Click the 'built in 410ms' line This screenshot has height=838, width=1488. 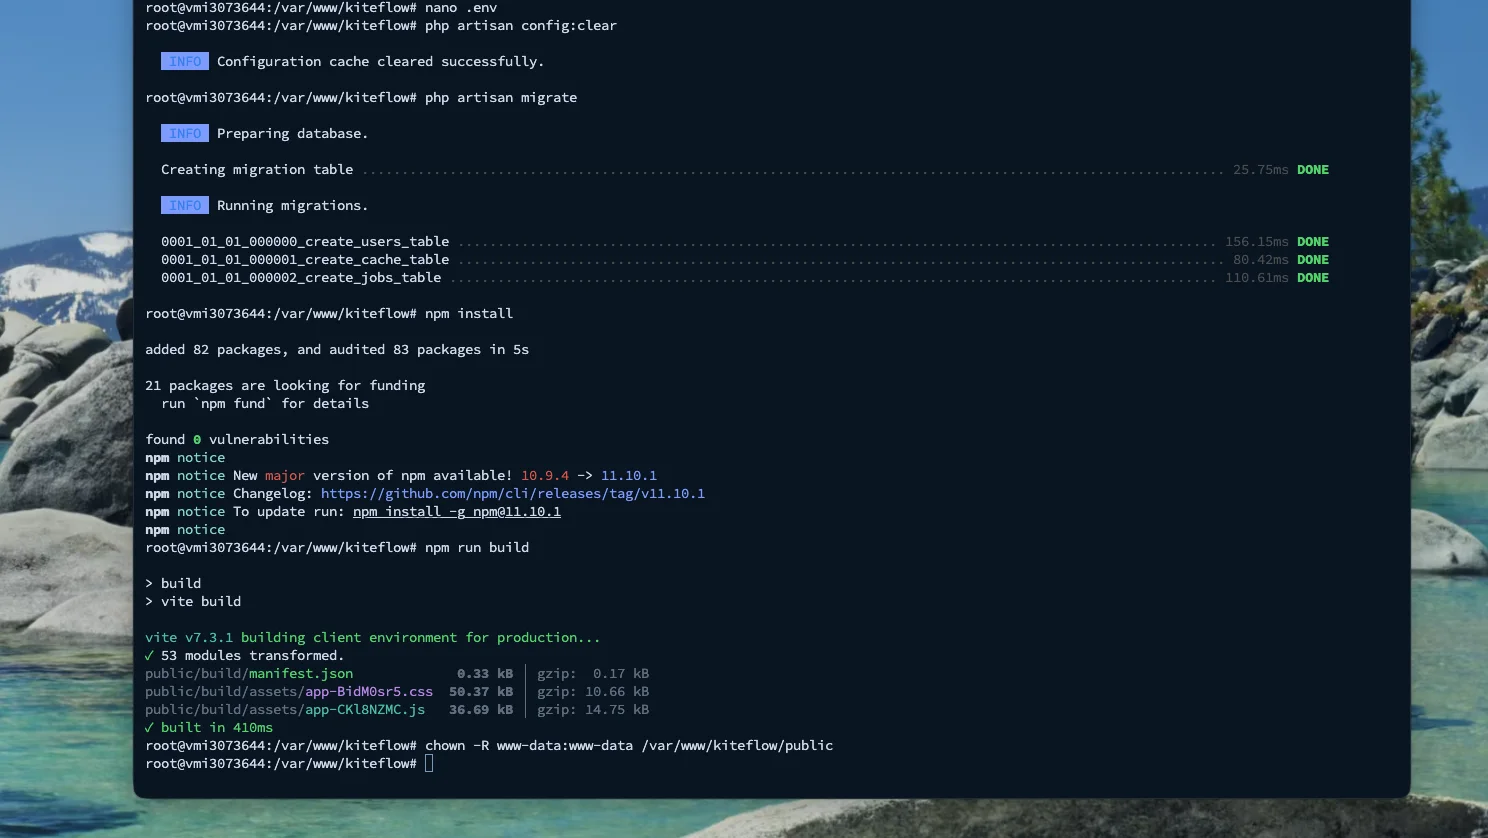(209, 727)
